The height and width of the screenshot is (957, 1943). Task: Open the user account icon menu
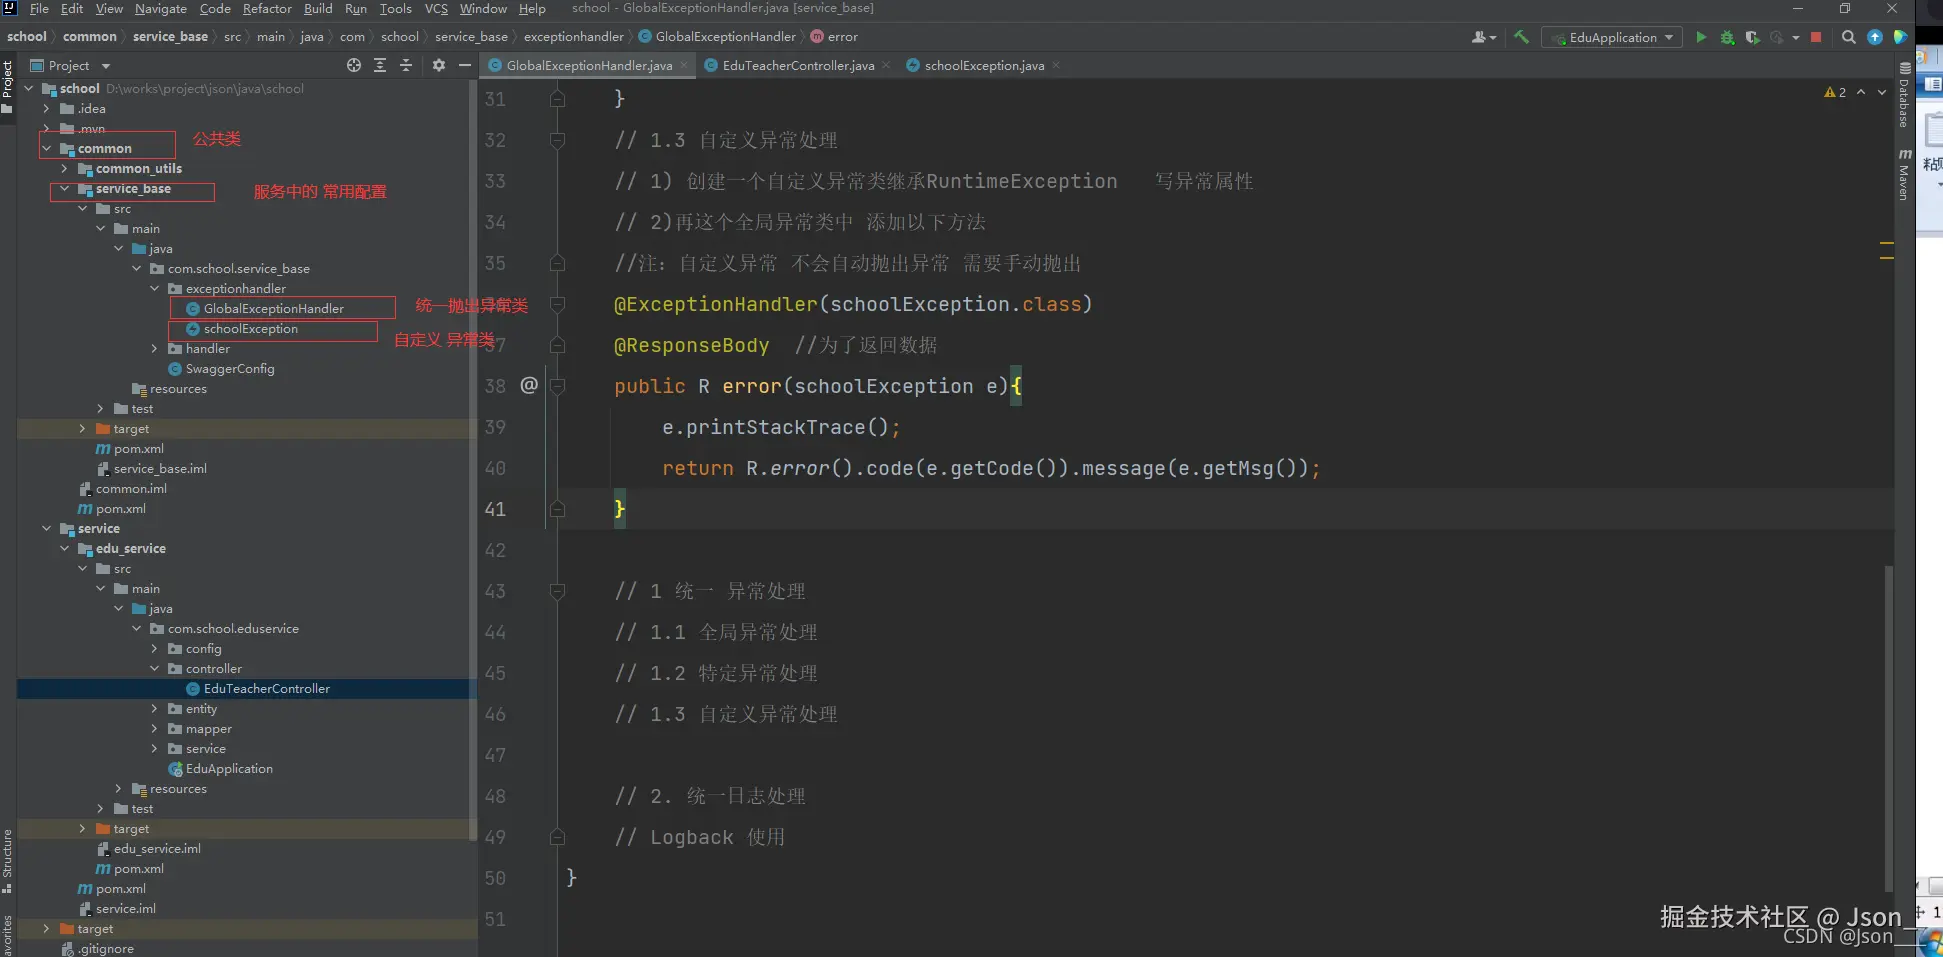[x=1483, y=37]
